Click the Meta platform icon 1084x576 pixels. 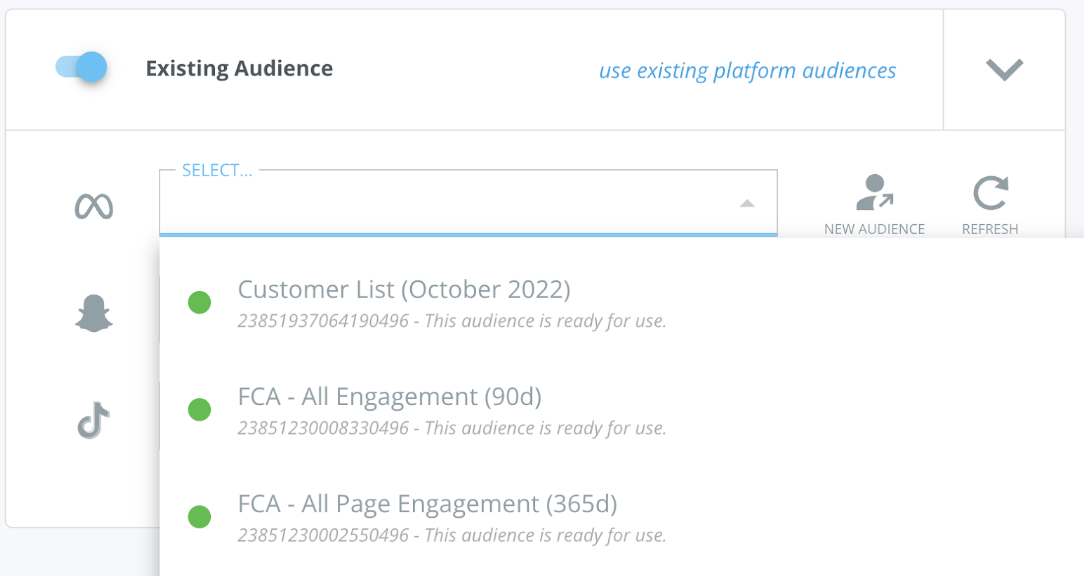click(x=94, y=206)
